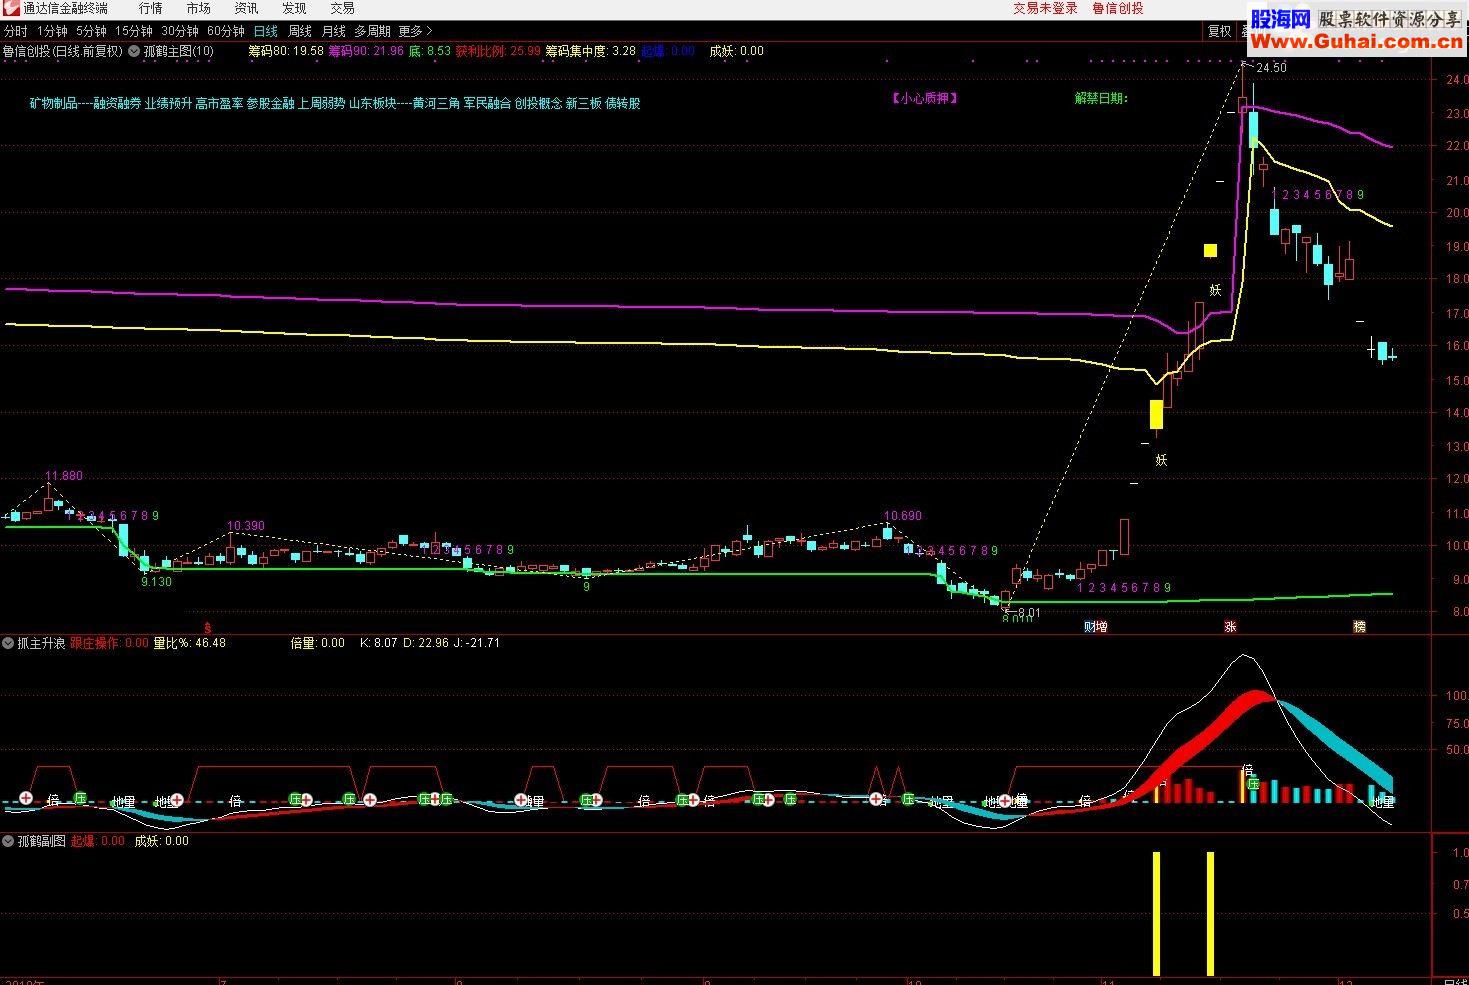The width and height of the screenshot is (1469, 985).
Task: Click the 解禁日期 label
Action: pos(1101,98)
